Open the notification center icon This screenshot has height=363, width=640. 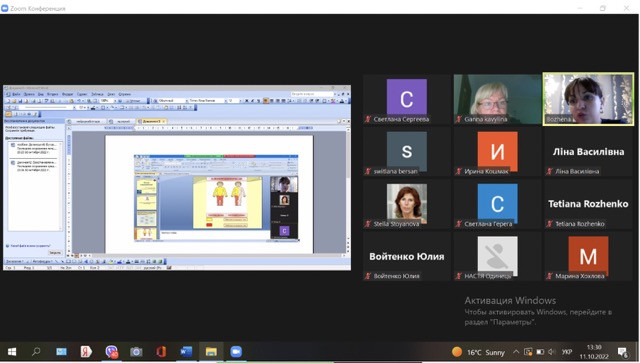pos(623,352)
